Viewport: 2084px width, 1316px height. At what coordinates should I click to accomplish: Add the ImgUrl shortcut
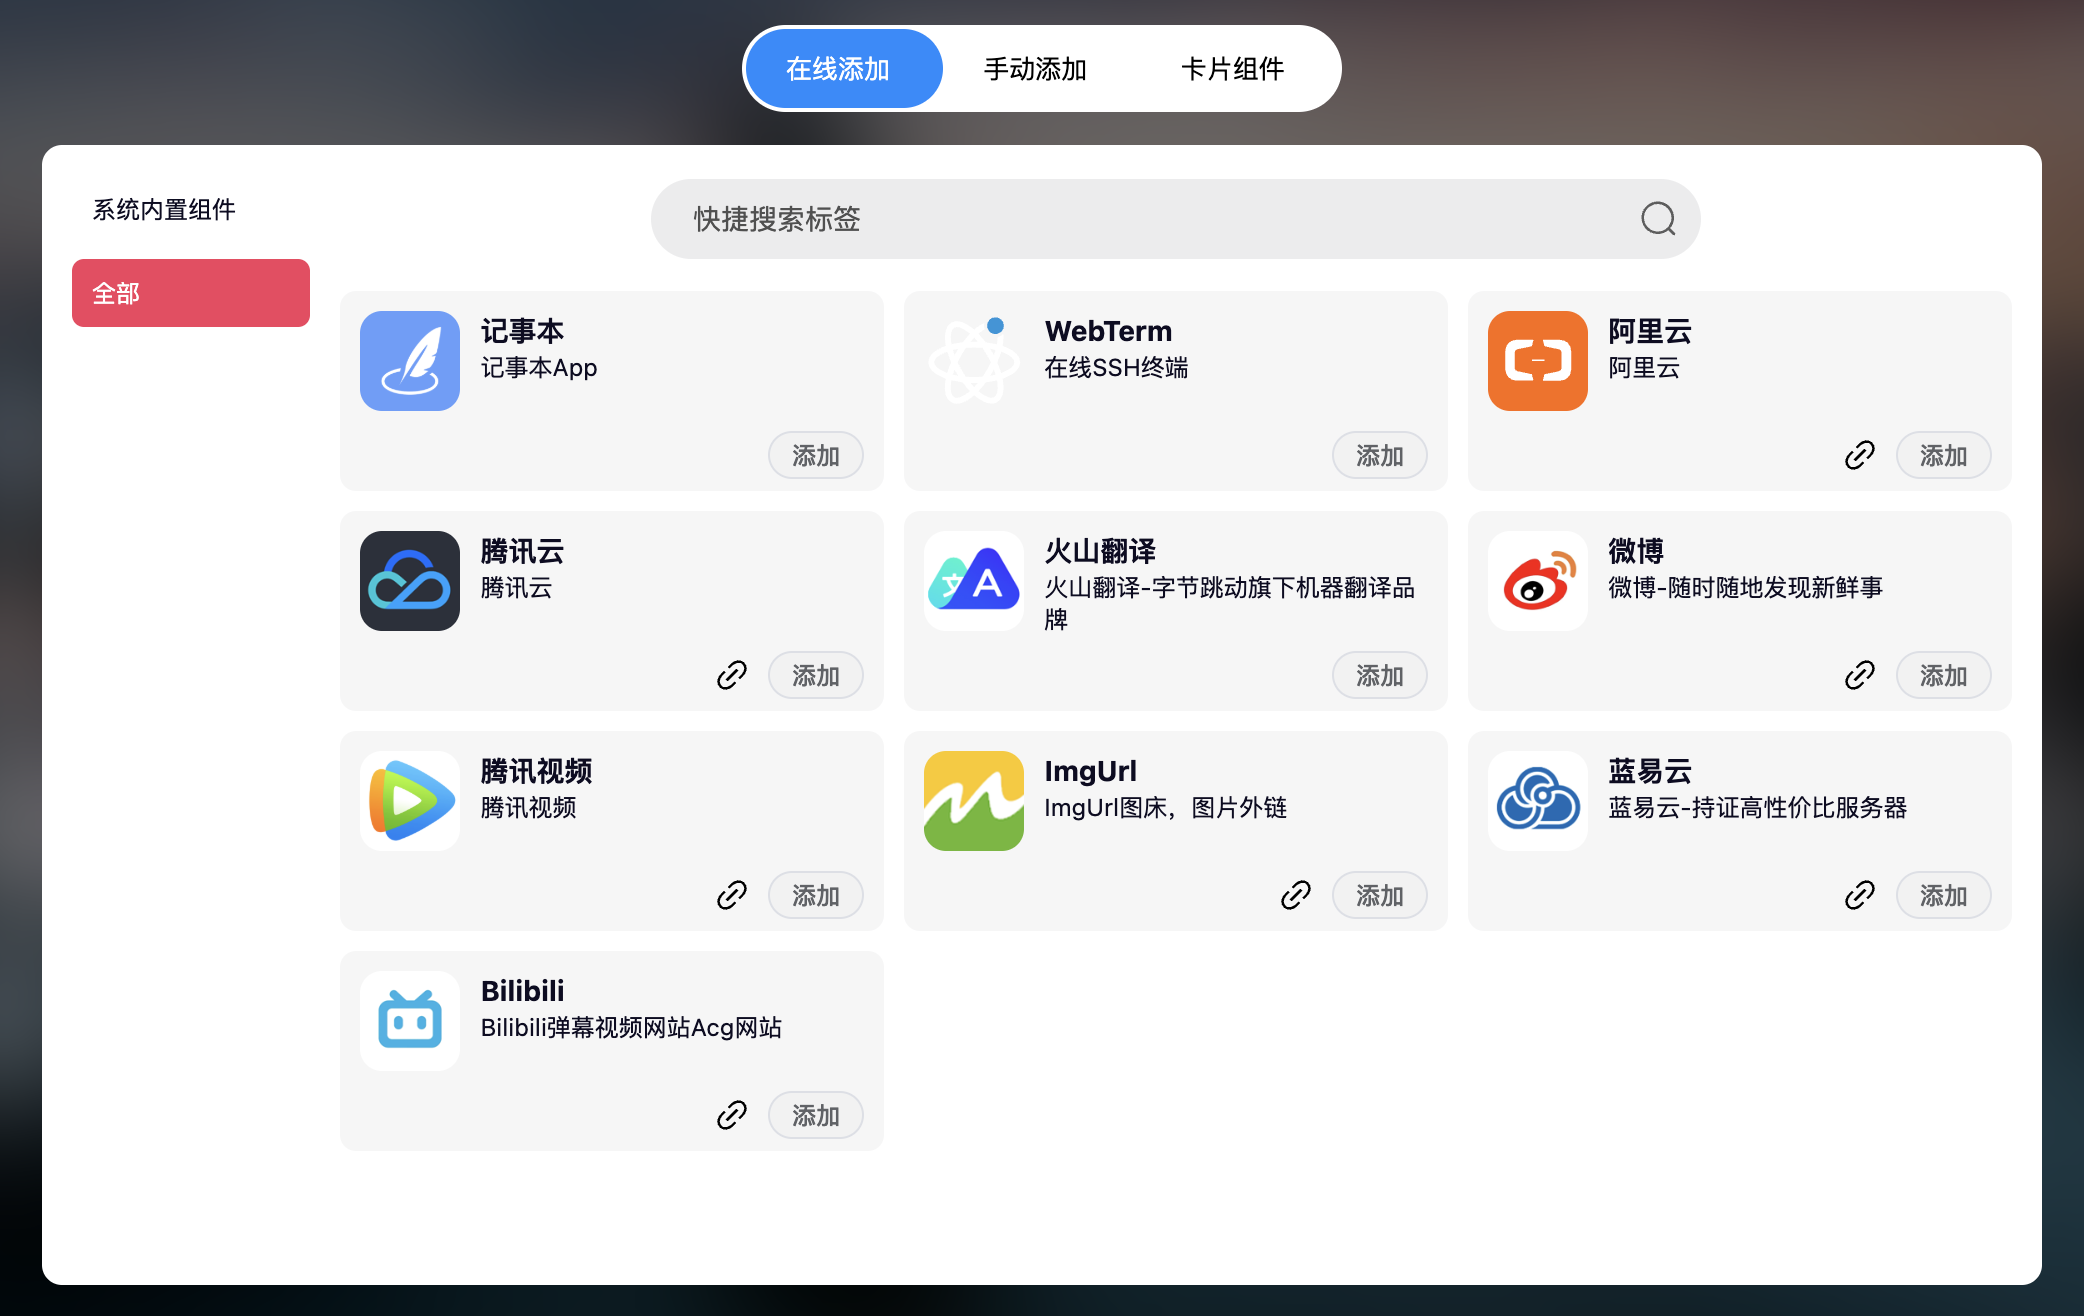pyautogui.click(x=1380, y=895)
